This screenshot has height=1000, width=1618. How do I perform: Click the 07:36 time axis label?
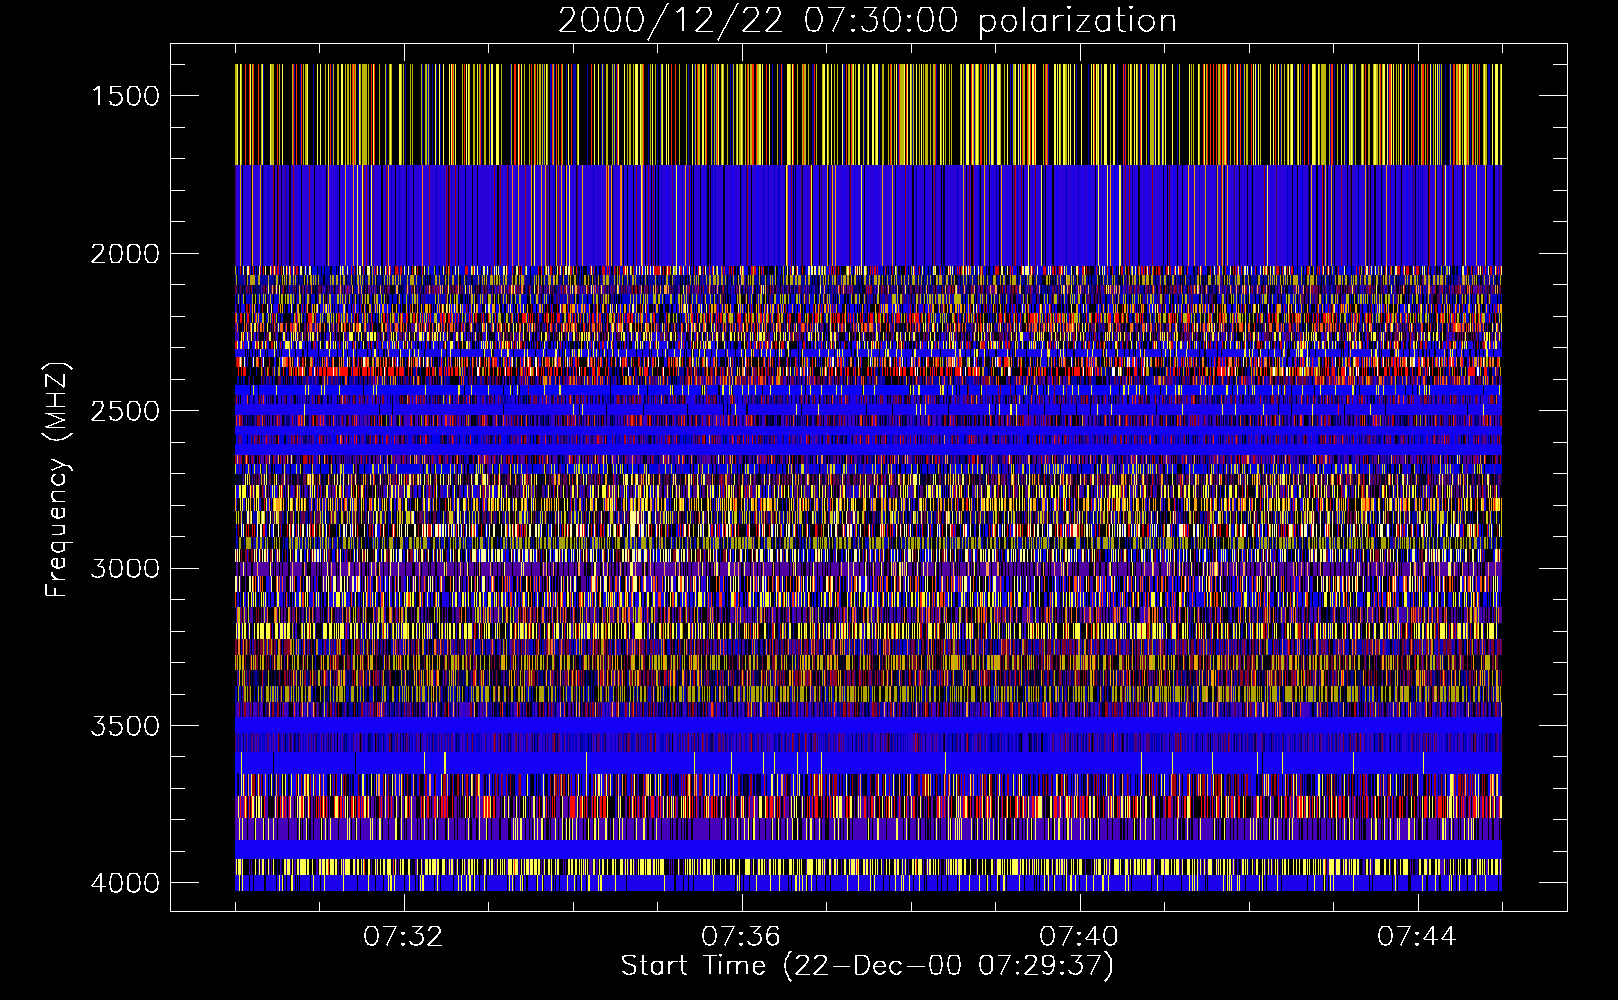coord(741,937)
